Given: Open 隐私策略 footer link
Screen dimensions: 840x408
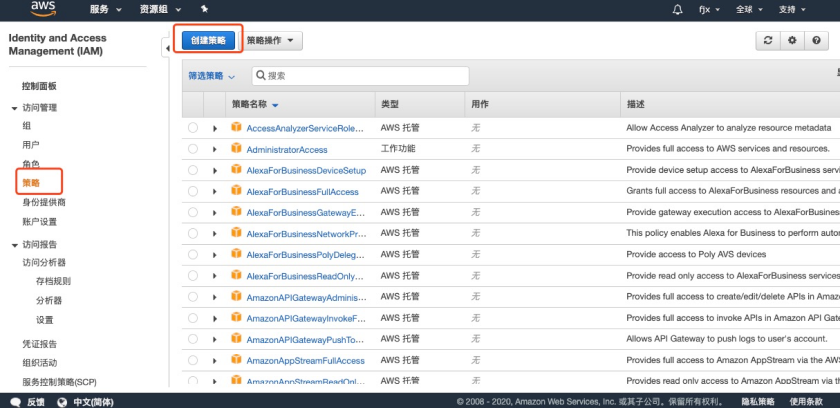Looking at the screenshot, I should [x=758, y=402].
